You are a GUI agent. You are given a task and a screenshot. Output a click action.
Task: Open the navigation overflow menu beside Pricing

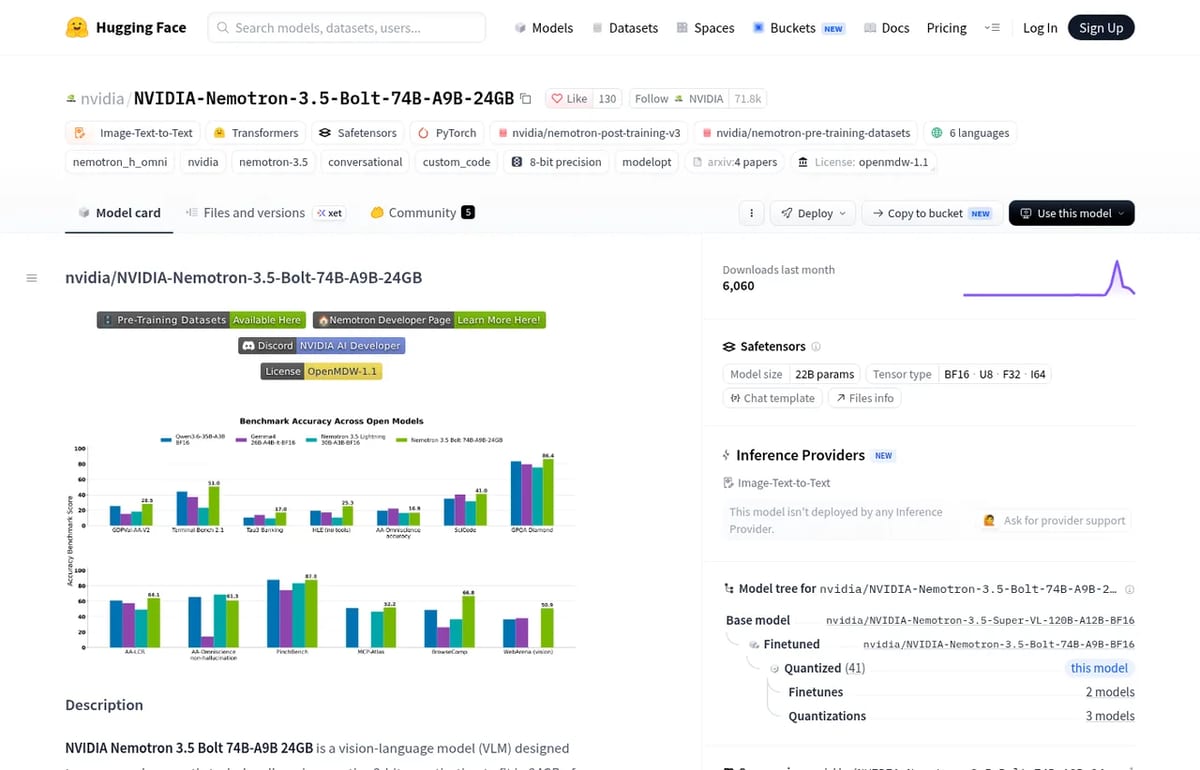point(992,28)
